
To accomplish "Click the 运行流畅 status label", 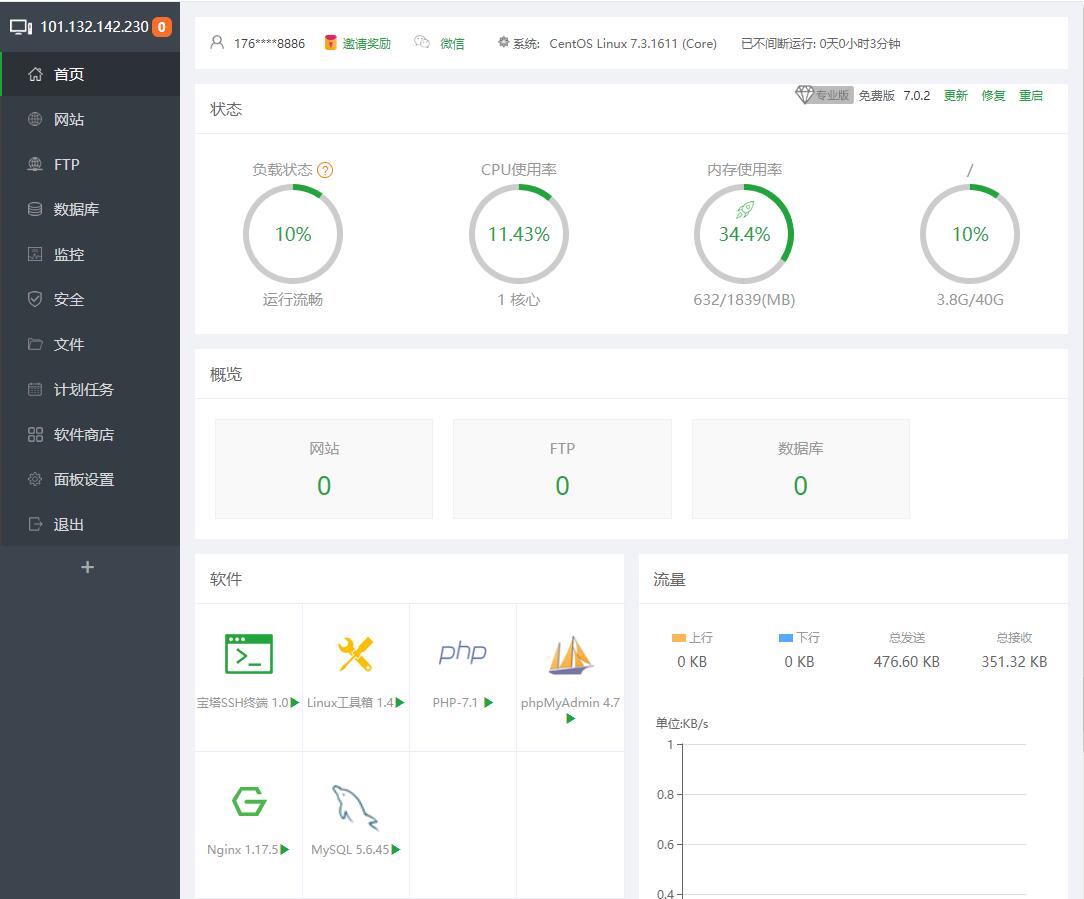I will (292, 299).
